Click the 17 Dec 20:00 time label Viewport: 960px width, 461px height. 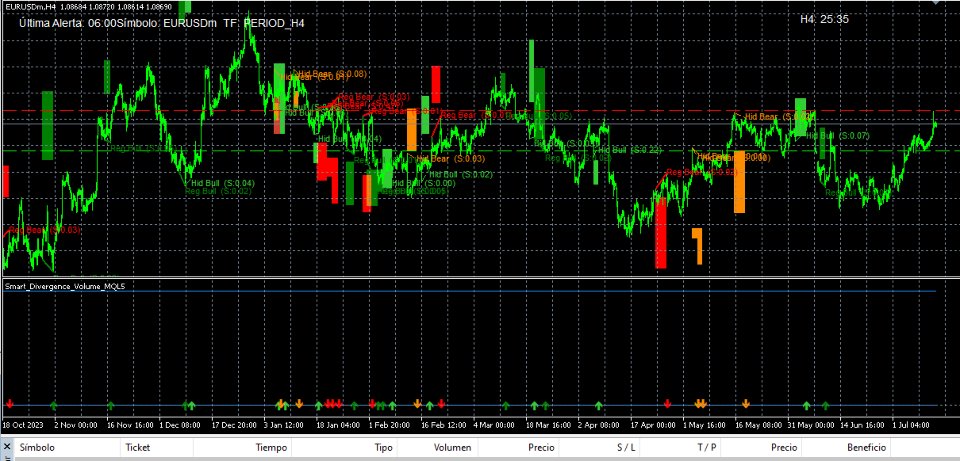pyautogui.click(x=234, y=424)
